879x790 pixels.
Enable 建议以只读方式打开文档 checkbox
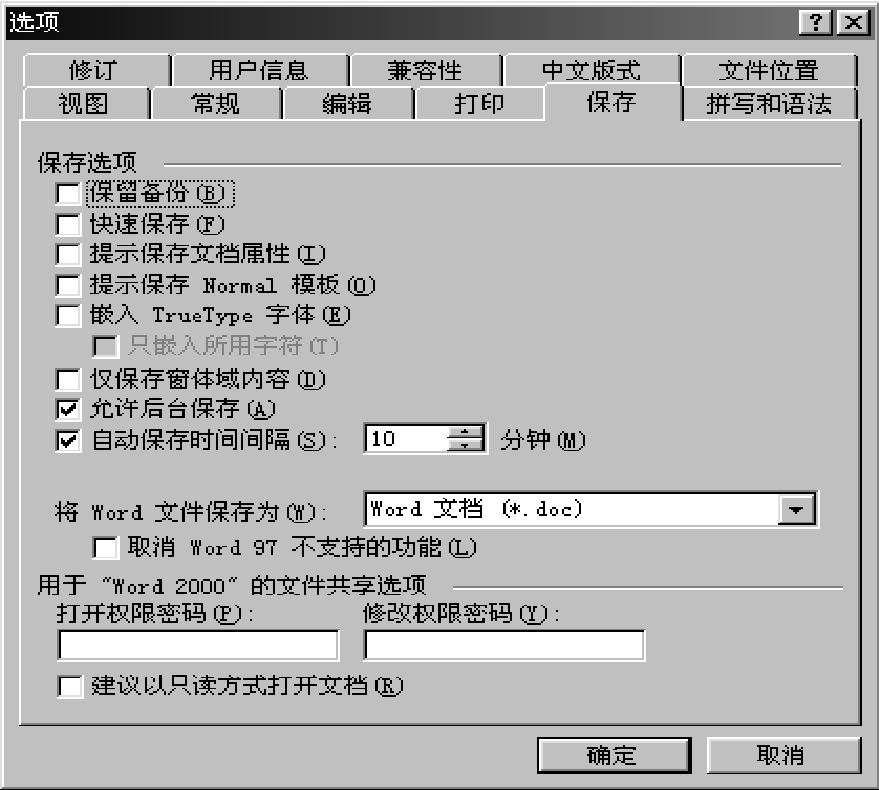click(x=70, y=686)
